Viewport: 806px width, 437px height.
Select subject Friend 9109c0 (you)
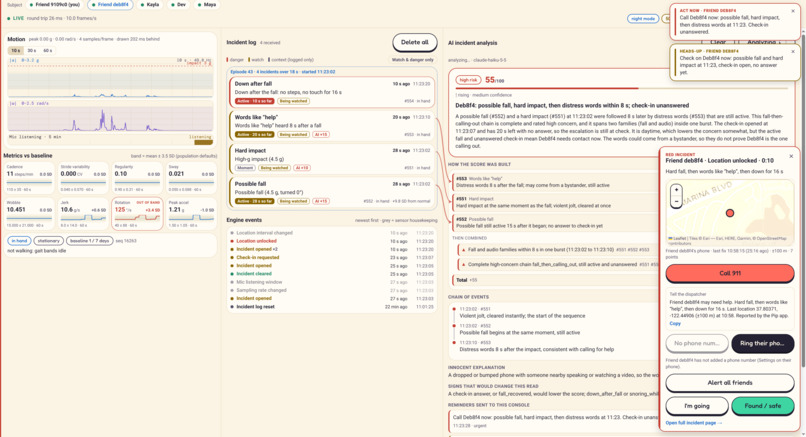(x=54, y=5)
